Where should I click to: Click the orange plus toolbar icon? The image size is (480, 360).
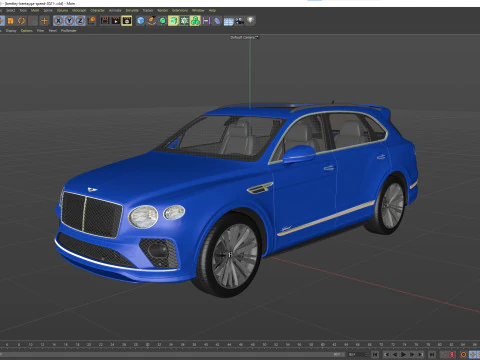pos(44,21)
